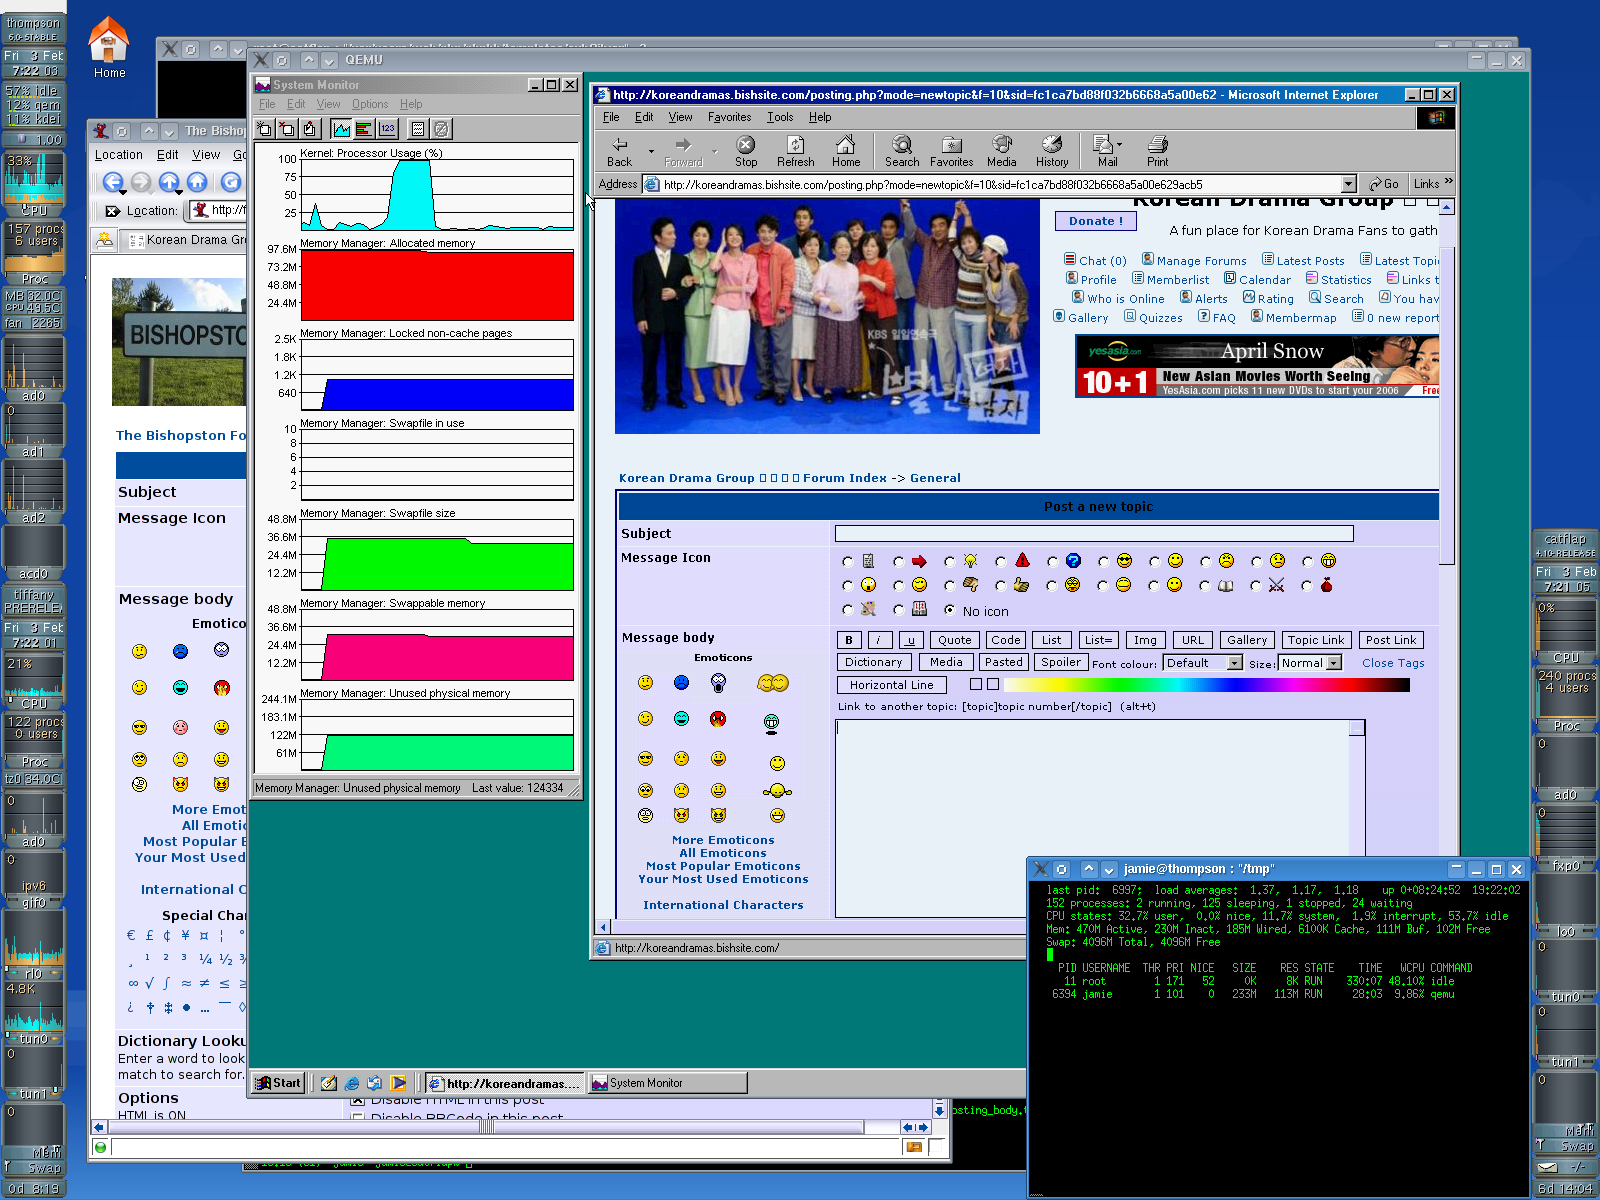The height and width of the screenshot is (1200, 1600).
Task: Switch to System Monitor taskbar button
Action: (x=667, y=1083)
